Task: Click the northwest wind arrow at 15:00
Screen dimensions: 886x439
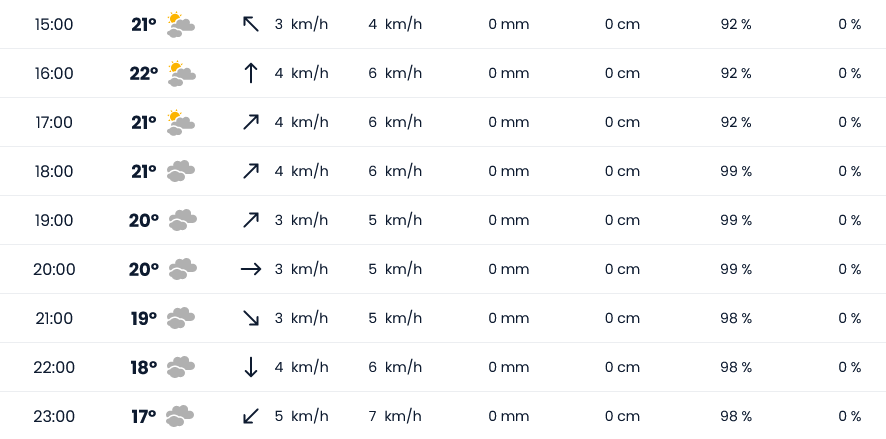Action: (251, 24)
